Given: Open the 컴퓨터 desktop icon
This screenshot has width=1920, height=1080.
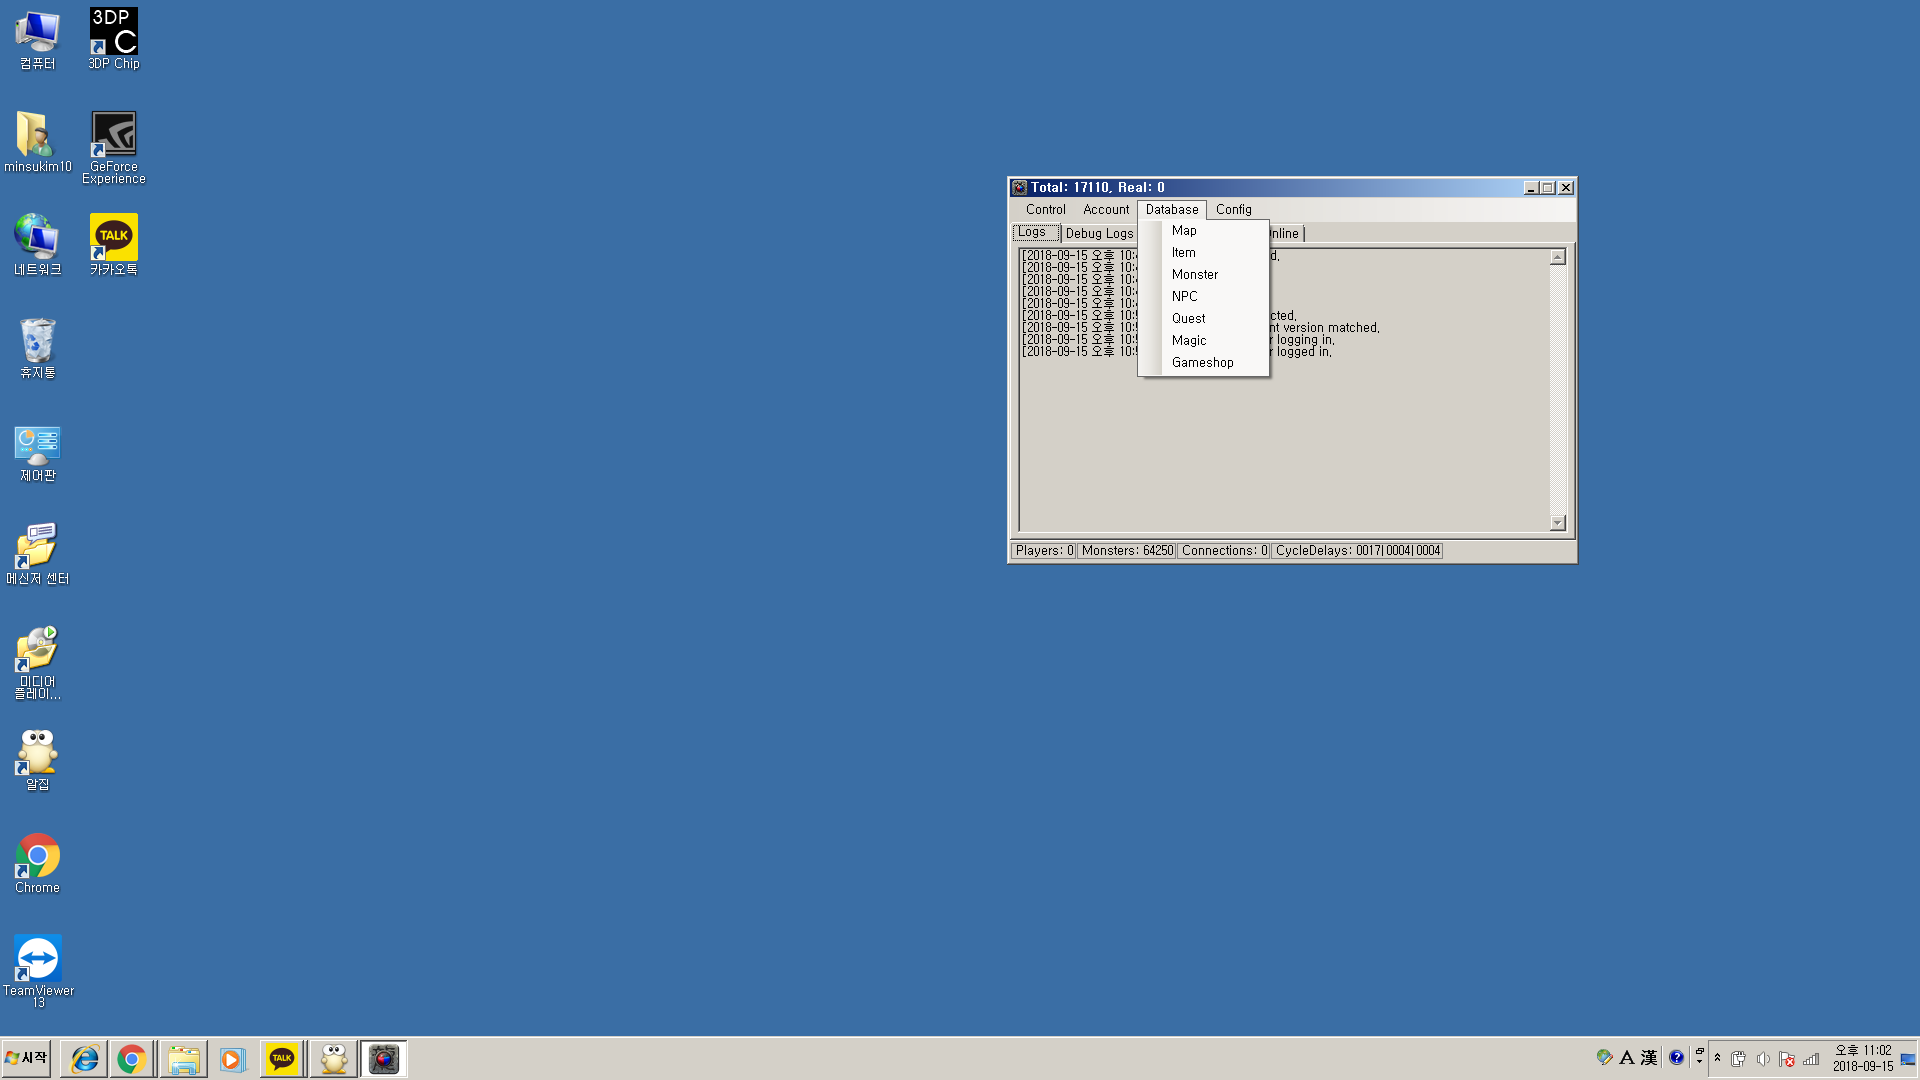Looking at the screenshot, I should pyautogui.click(x=37, y=40).
